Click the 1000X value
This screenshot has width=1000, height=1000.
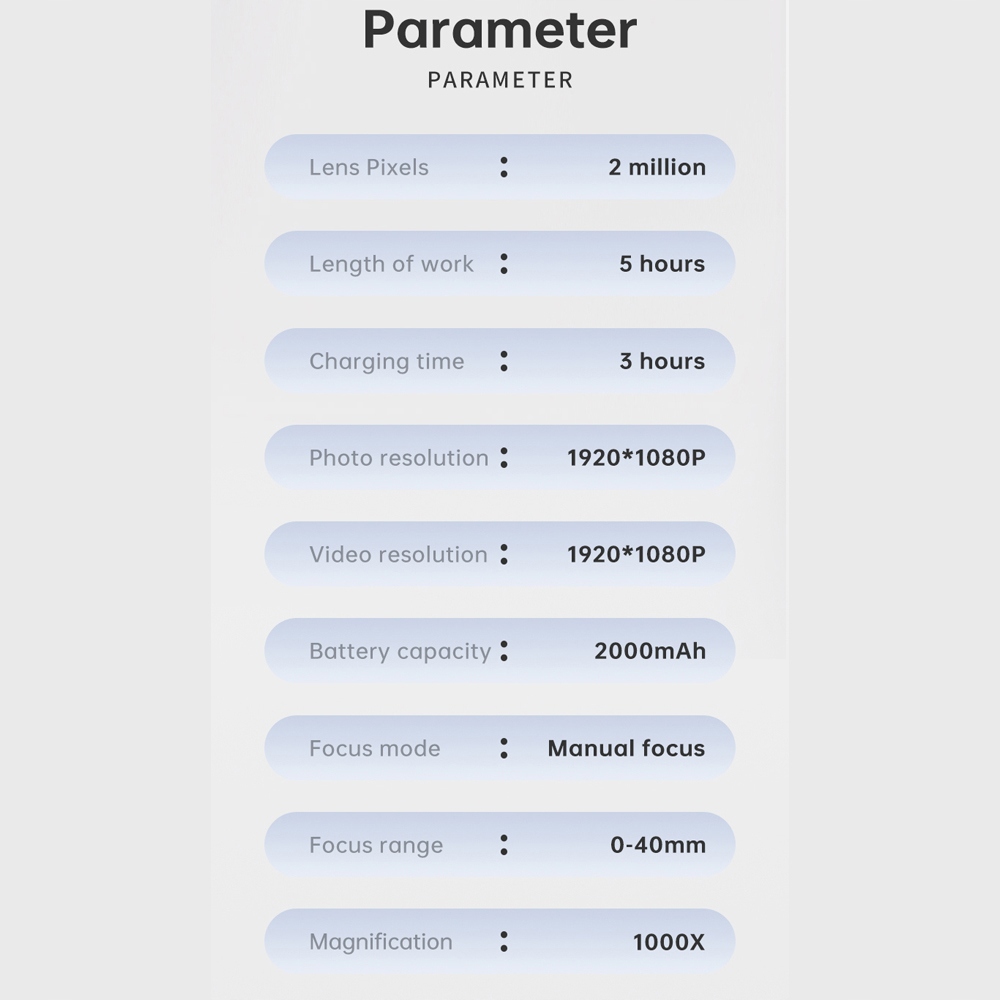pyautogui.click(x=669, y=942)
